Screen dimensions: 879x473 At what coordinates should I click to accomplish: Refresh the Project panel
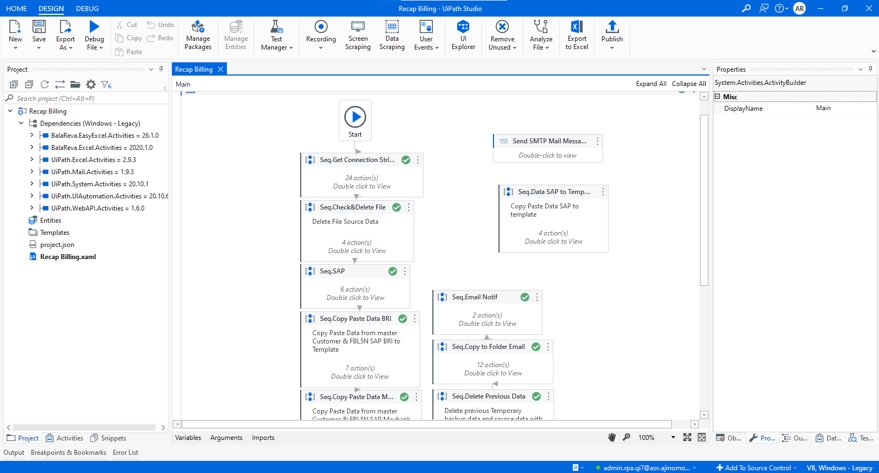point(44,85)
